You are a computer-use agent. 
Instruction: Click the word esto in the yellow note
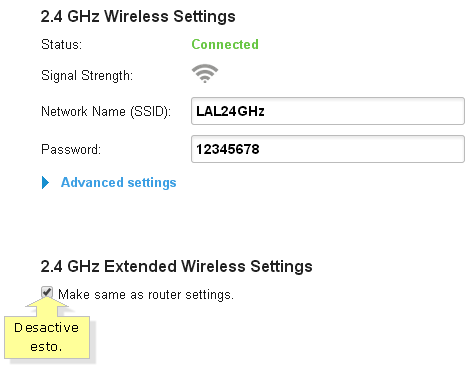pos(46,347)
